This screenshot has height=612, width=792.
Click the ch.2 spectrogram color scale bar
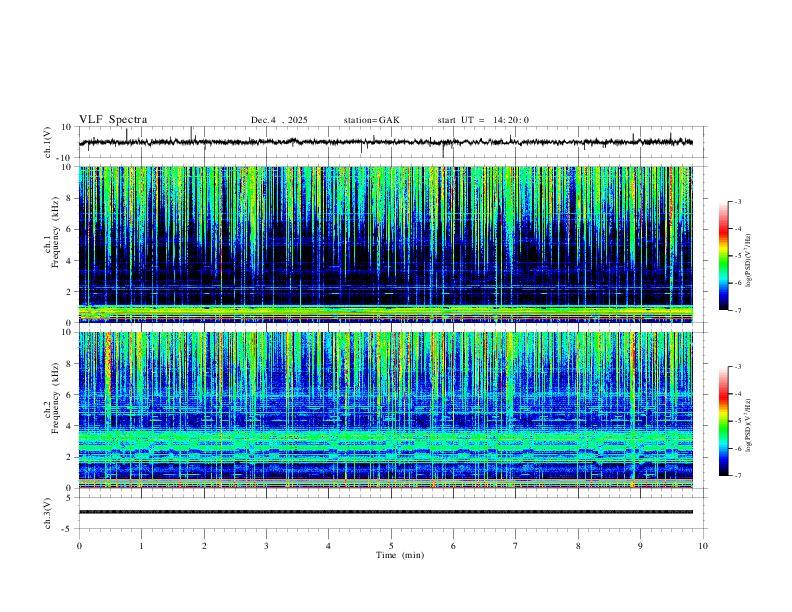pyautogui.click(x=723, y=421)
